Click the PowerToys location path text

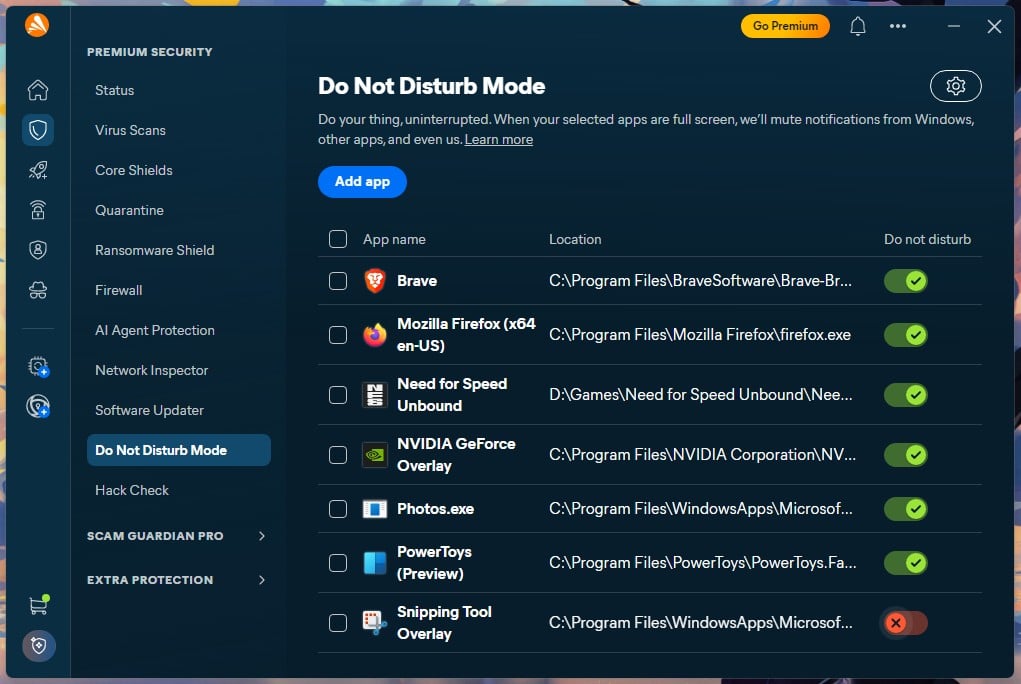(x=702, y=563)
